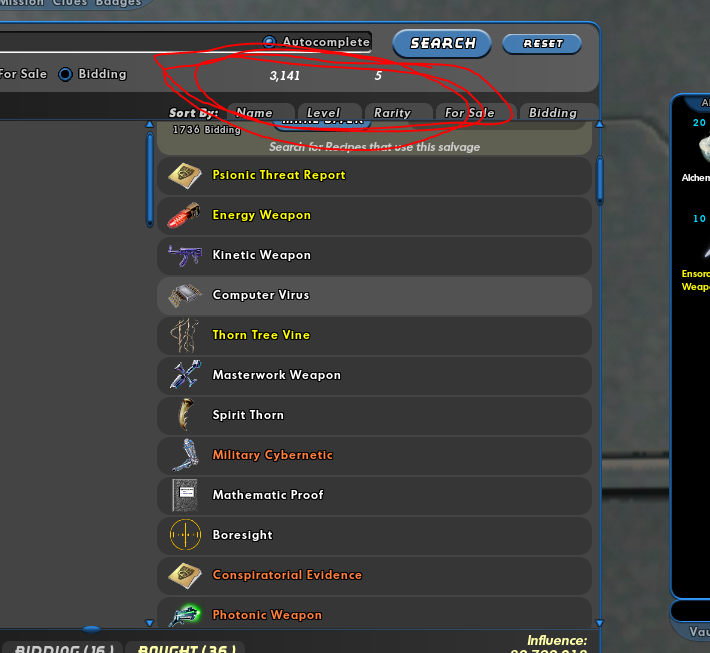The image size is (710, 653).
Task: Click the RESET button
Action: pyautogui.click(x=542, y=44)
